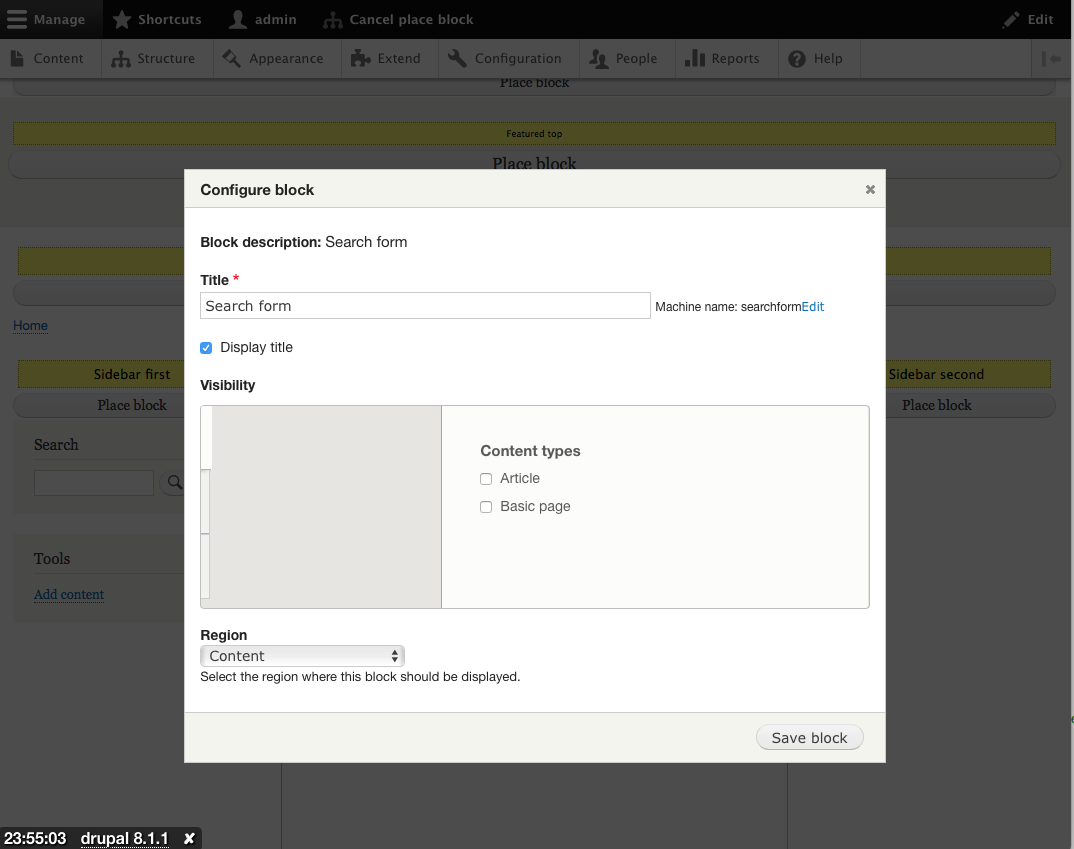
Task: Toggle toolbar orientation arrow icon
Action: (x=1051, y=59)
